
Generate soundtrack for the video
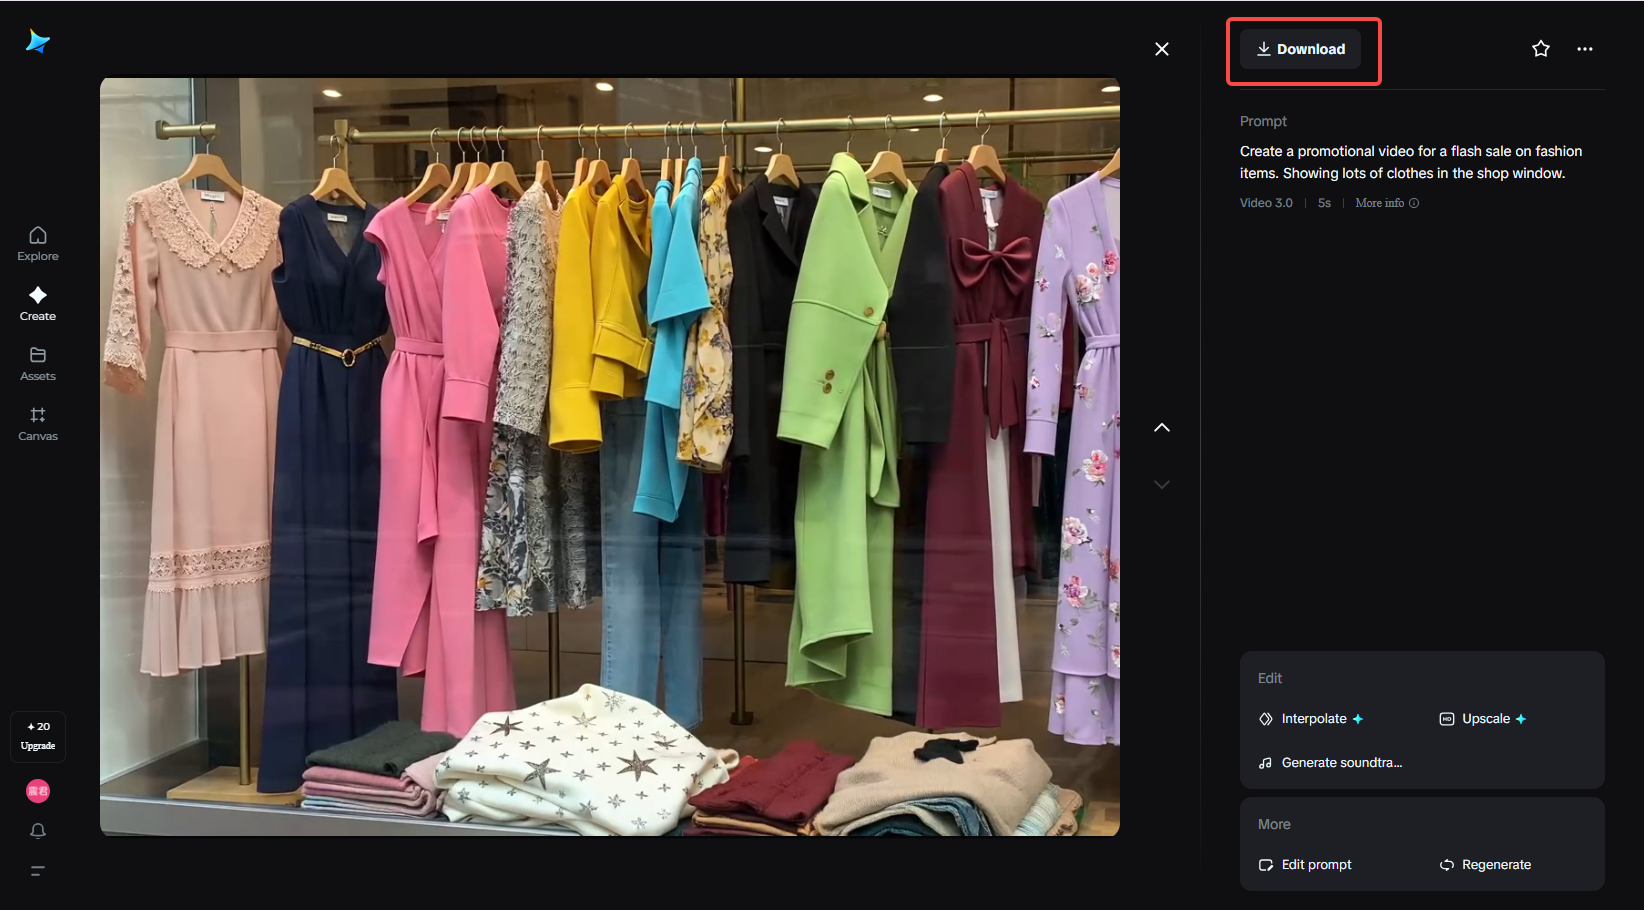click(1330, 763)
